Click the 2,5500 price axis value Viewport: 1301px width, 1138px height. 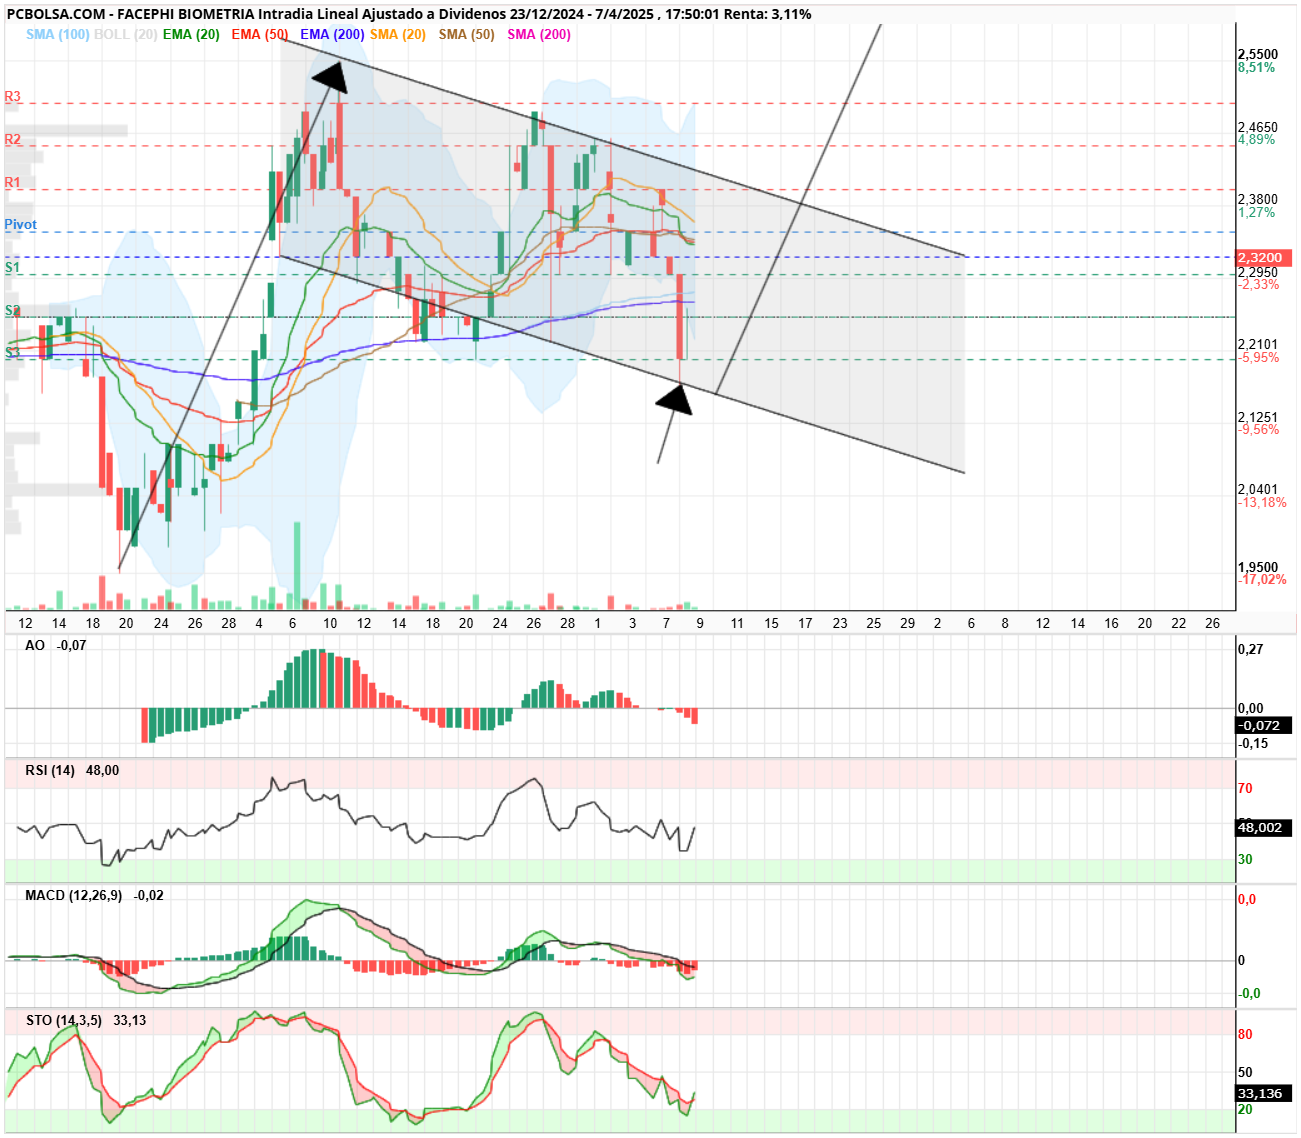tap(1258, 55)
